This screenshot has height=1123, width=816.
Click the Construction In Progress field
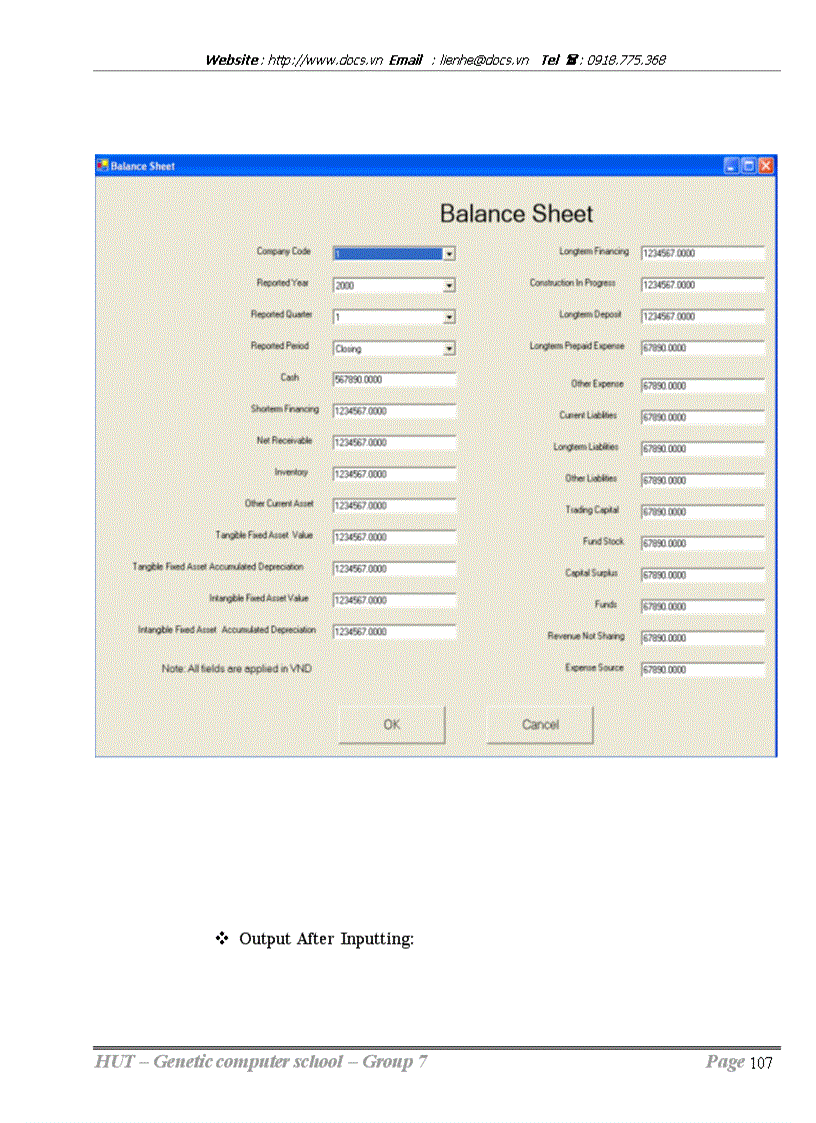pos(701,285)
